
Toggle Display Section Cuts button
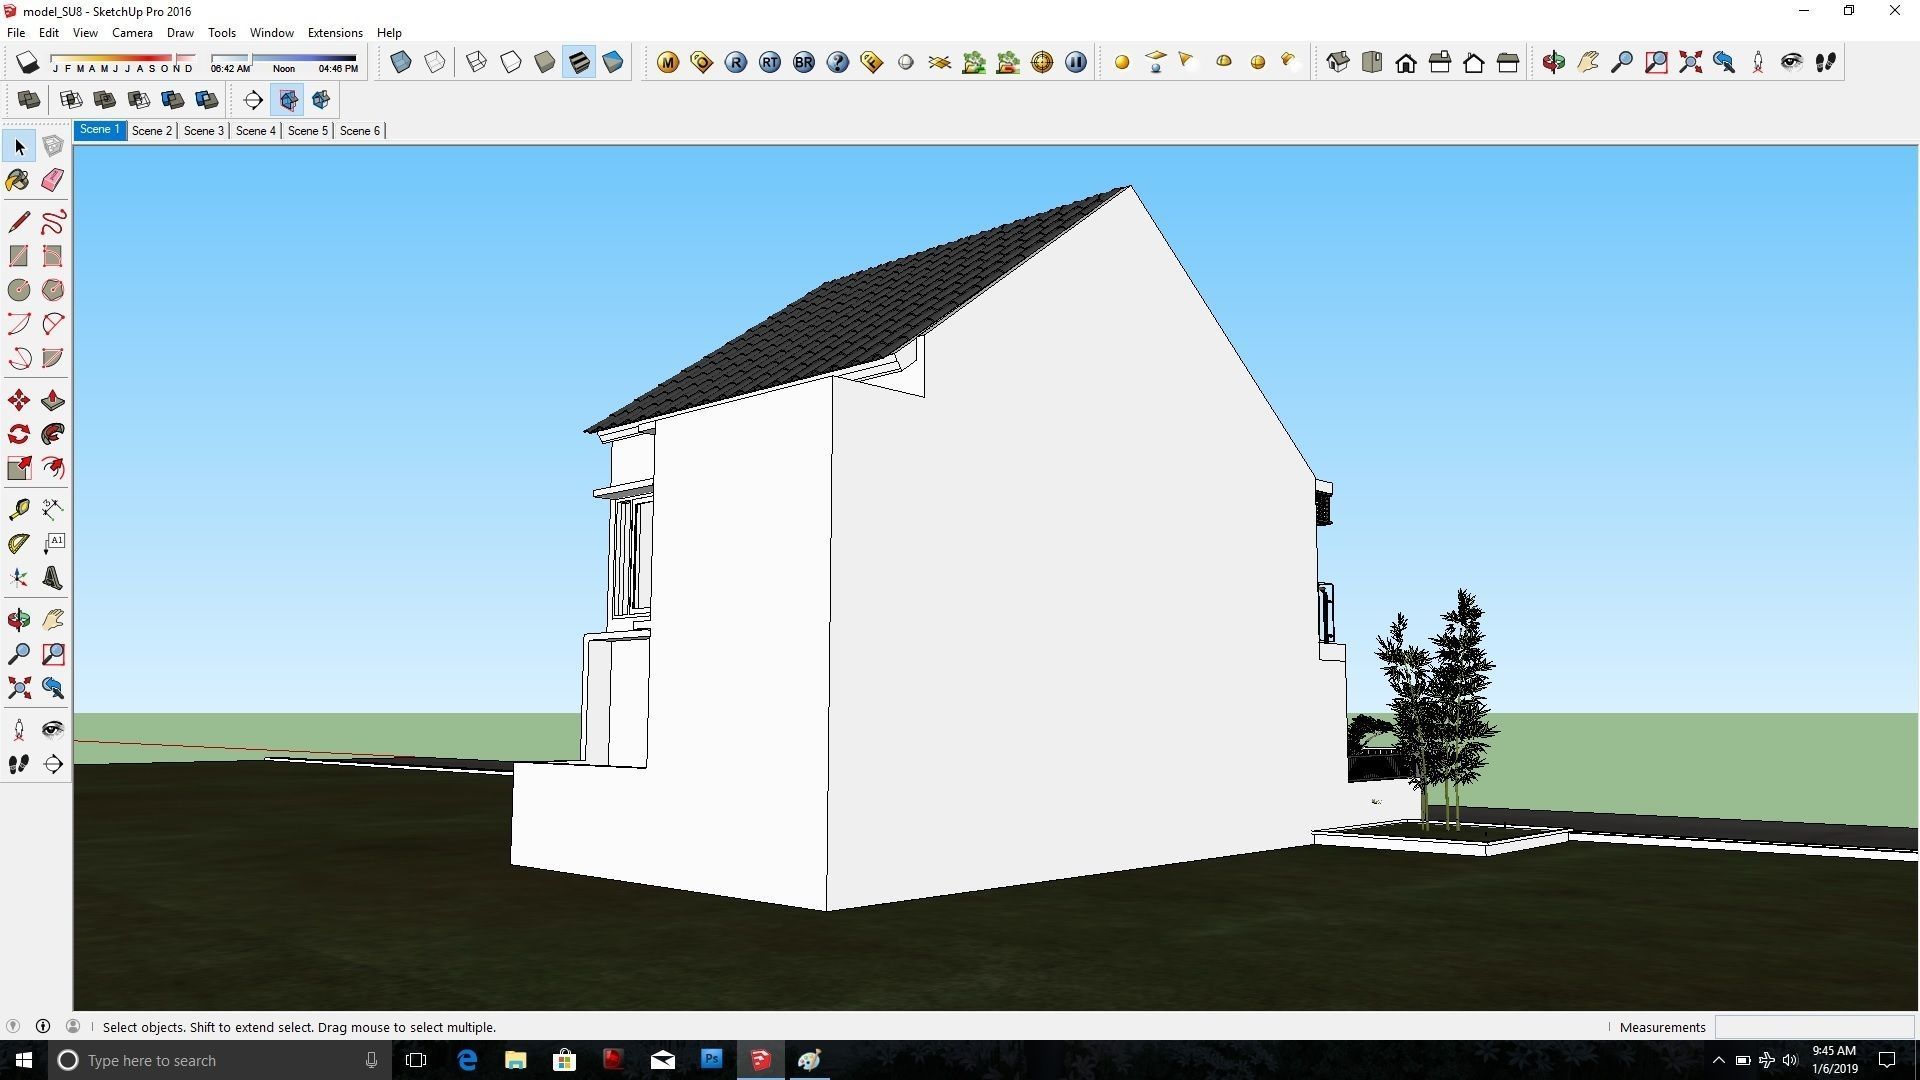pyautogui.click(x=322, y=100)
